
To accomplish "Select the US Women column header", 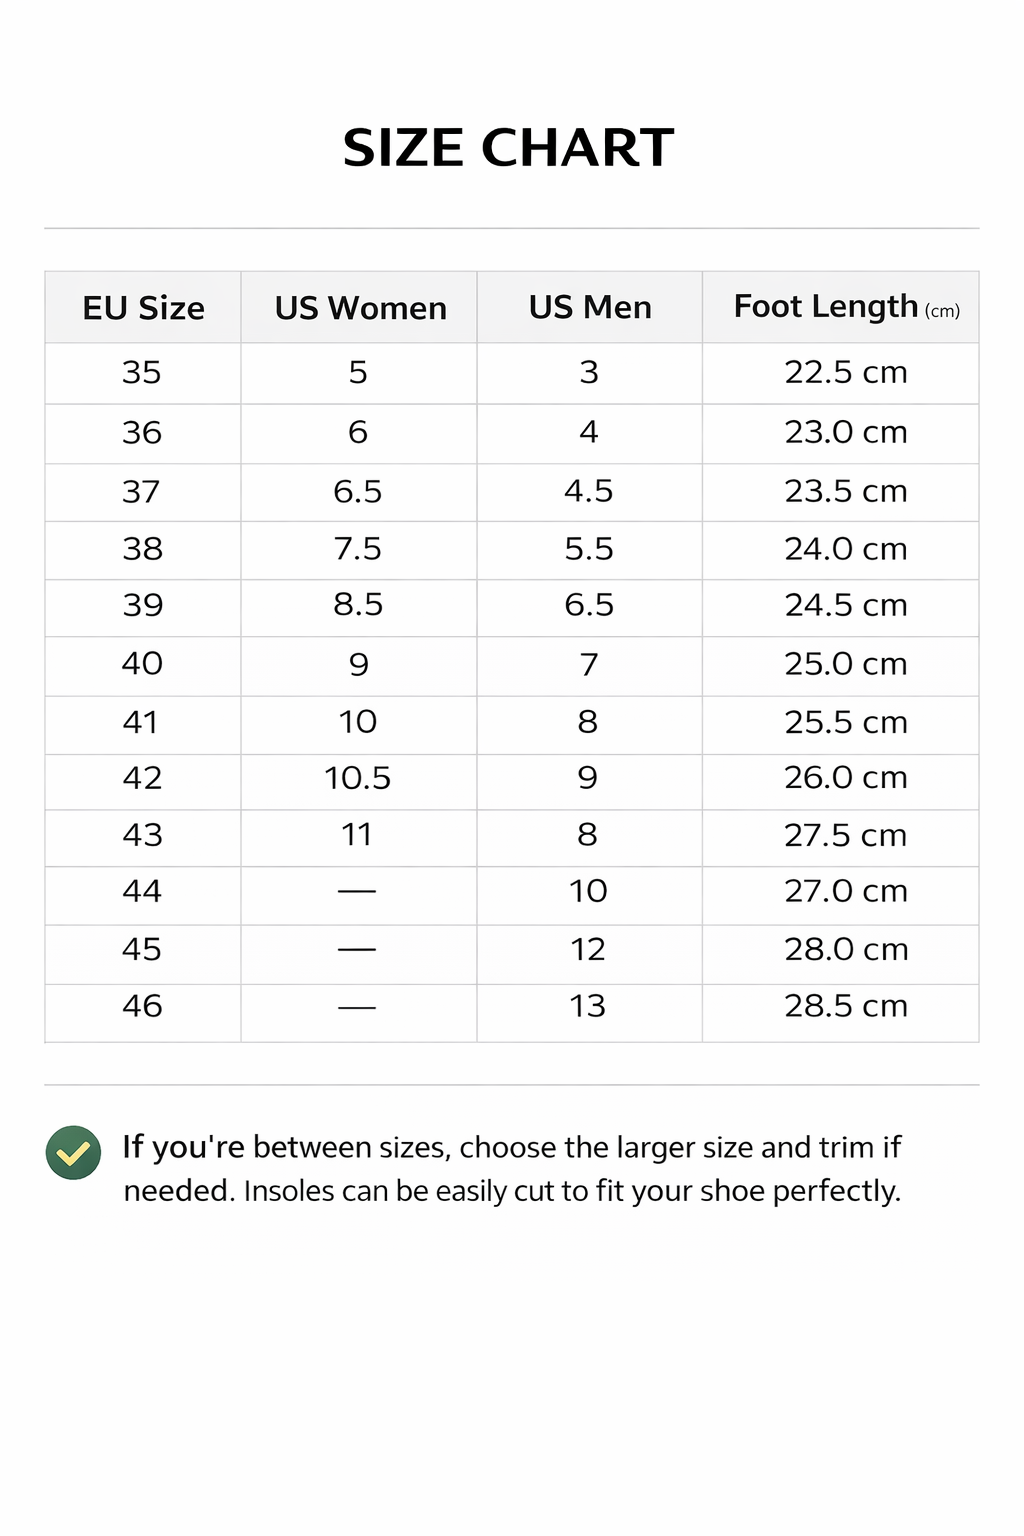I will pyautogui.click(x=360, y=308).
